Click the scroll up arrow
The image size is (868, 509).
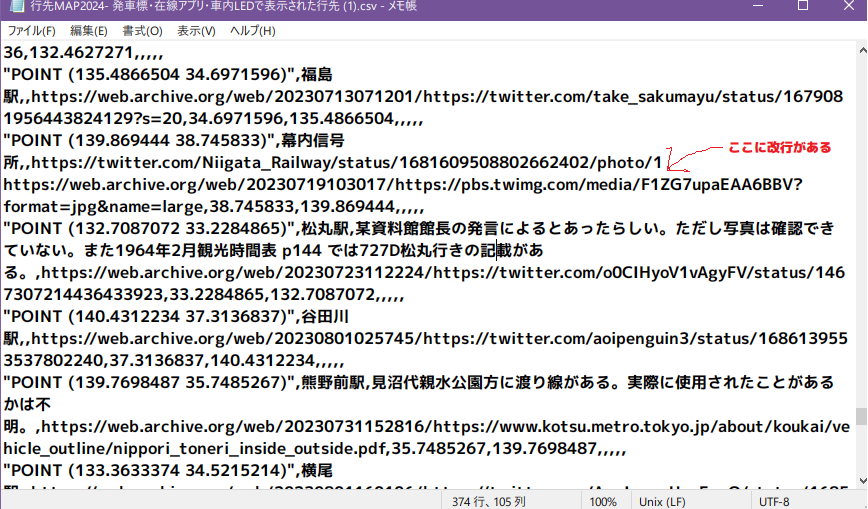tap(862, 50)
